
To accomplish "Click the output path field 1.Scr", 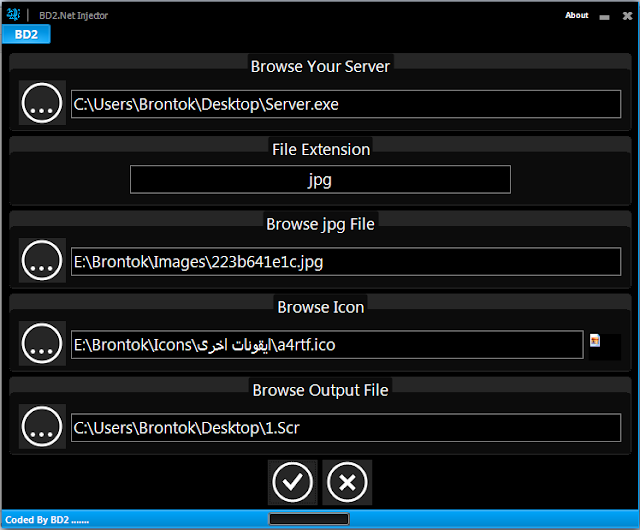I will point(346,428).
